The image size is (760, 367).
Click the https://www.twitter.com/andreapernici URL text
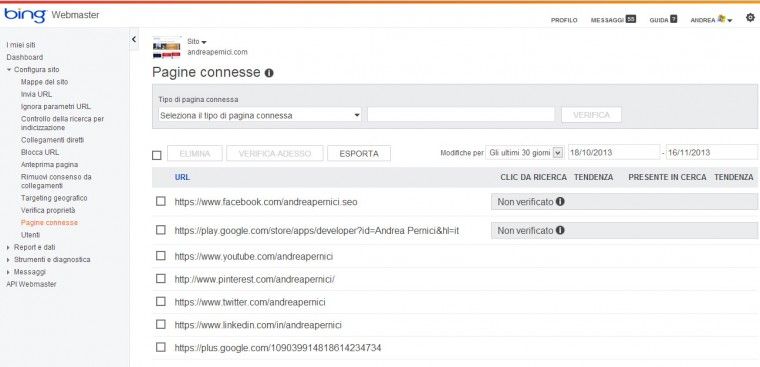coord(250,302)
